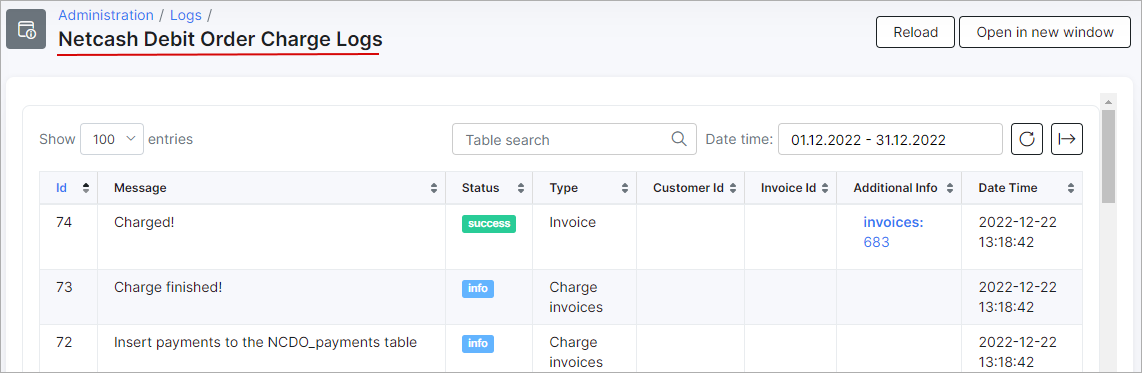Click the magnifier icon in Table search
This screenshot has width=1142, height=373.
click(x=678, y=138)
